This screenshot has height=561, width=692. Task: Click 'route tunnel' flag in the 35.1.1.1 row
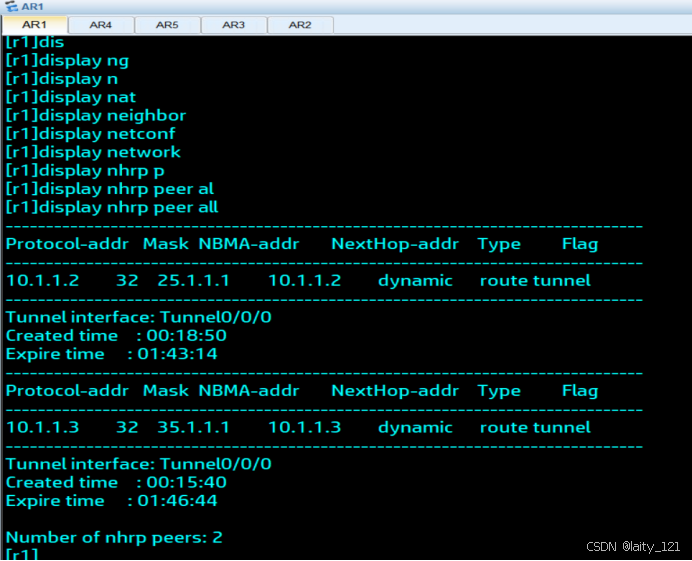535,427
